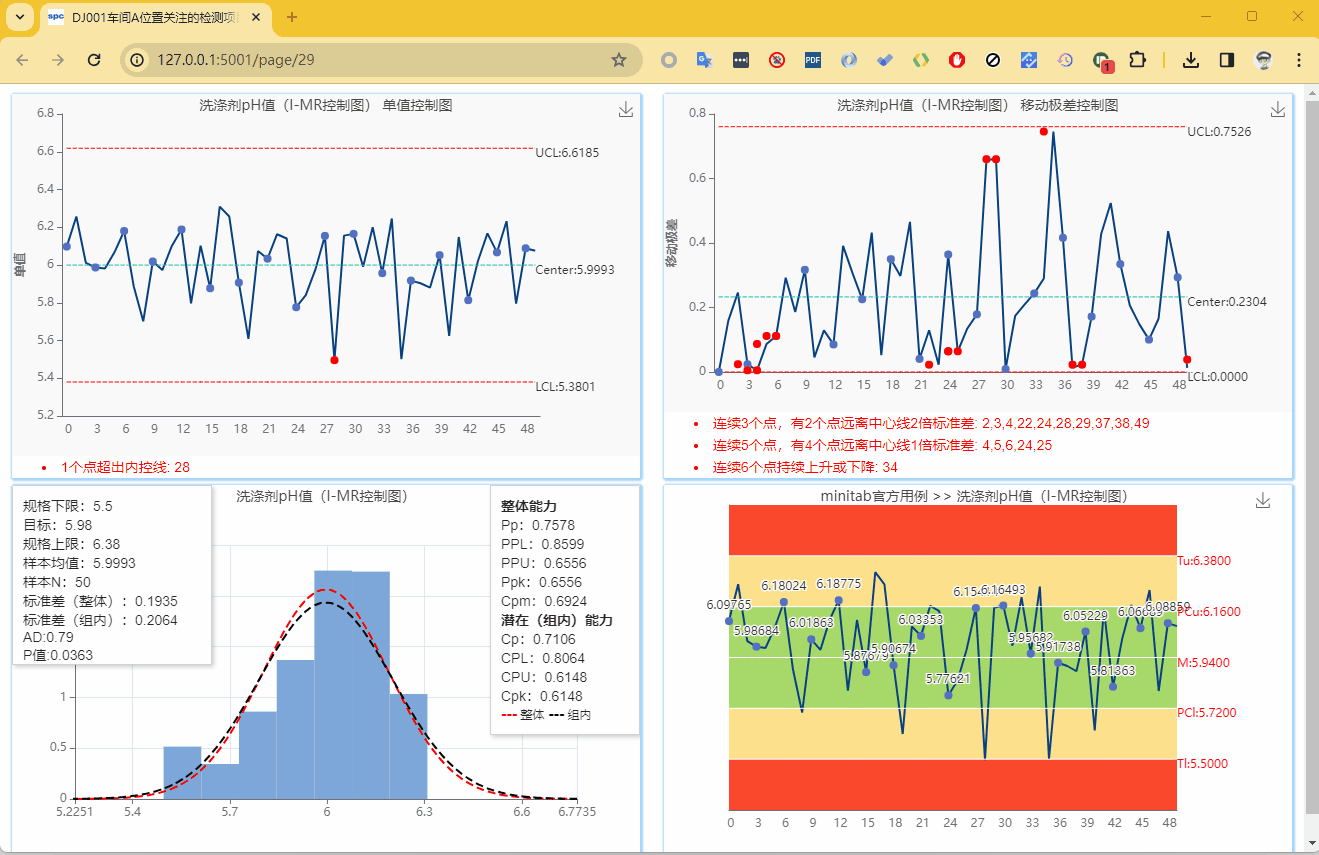Image resolution: width=1319 pixels, height=855 pixels.
Task: Click the Center:0.2304 label
Action: click(x=1227, y=301)
